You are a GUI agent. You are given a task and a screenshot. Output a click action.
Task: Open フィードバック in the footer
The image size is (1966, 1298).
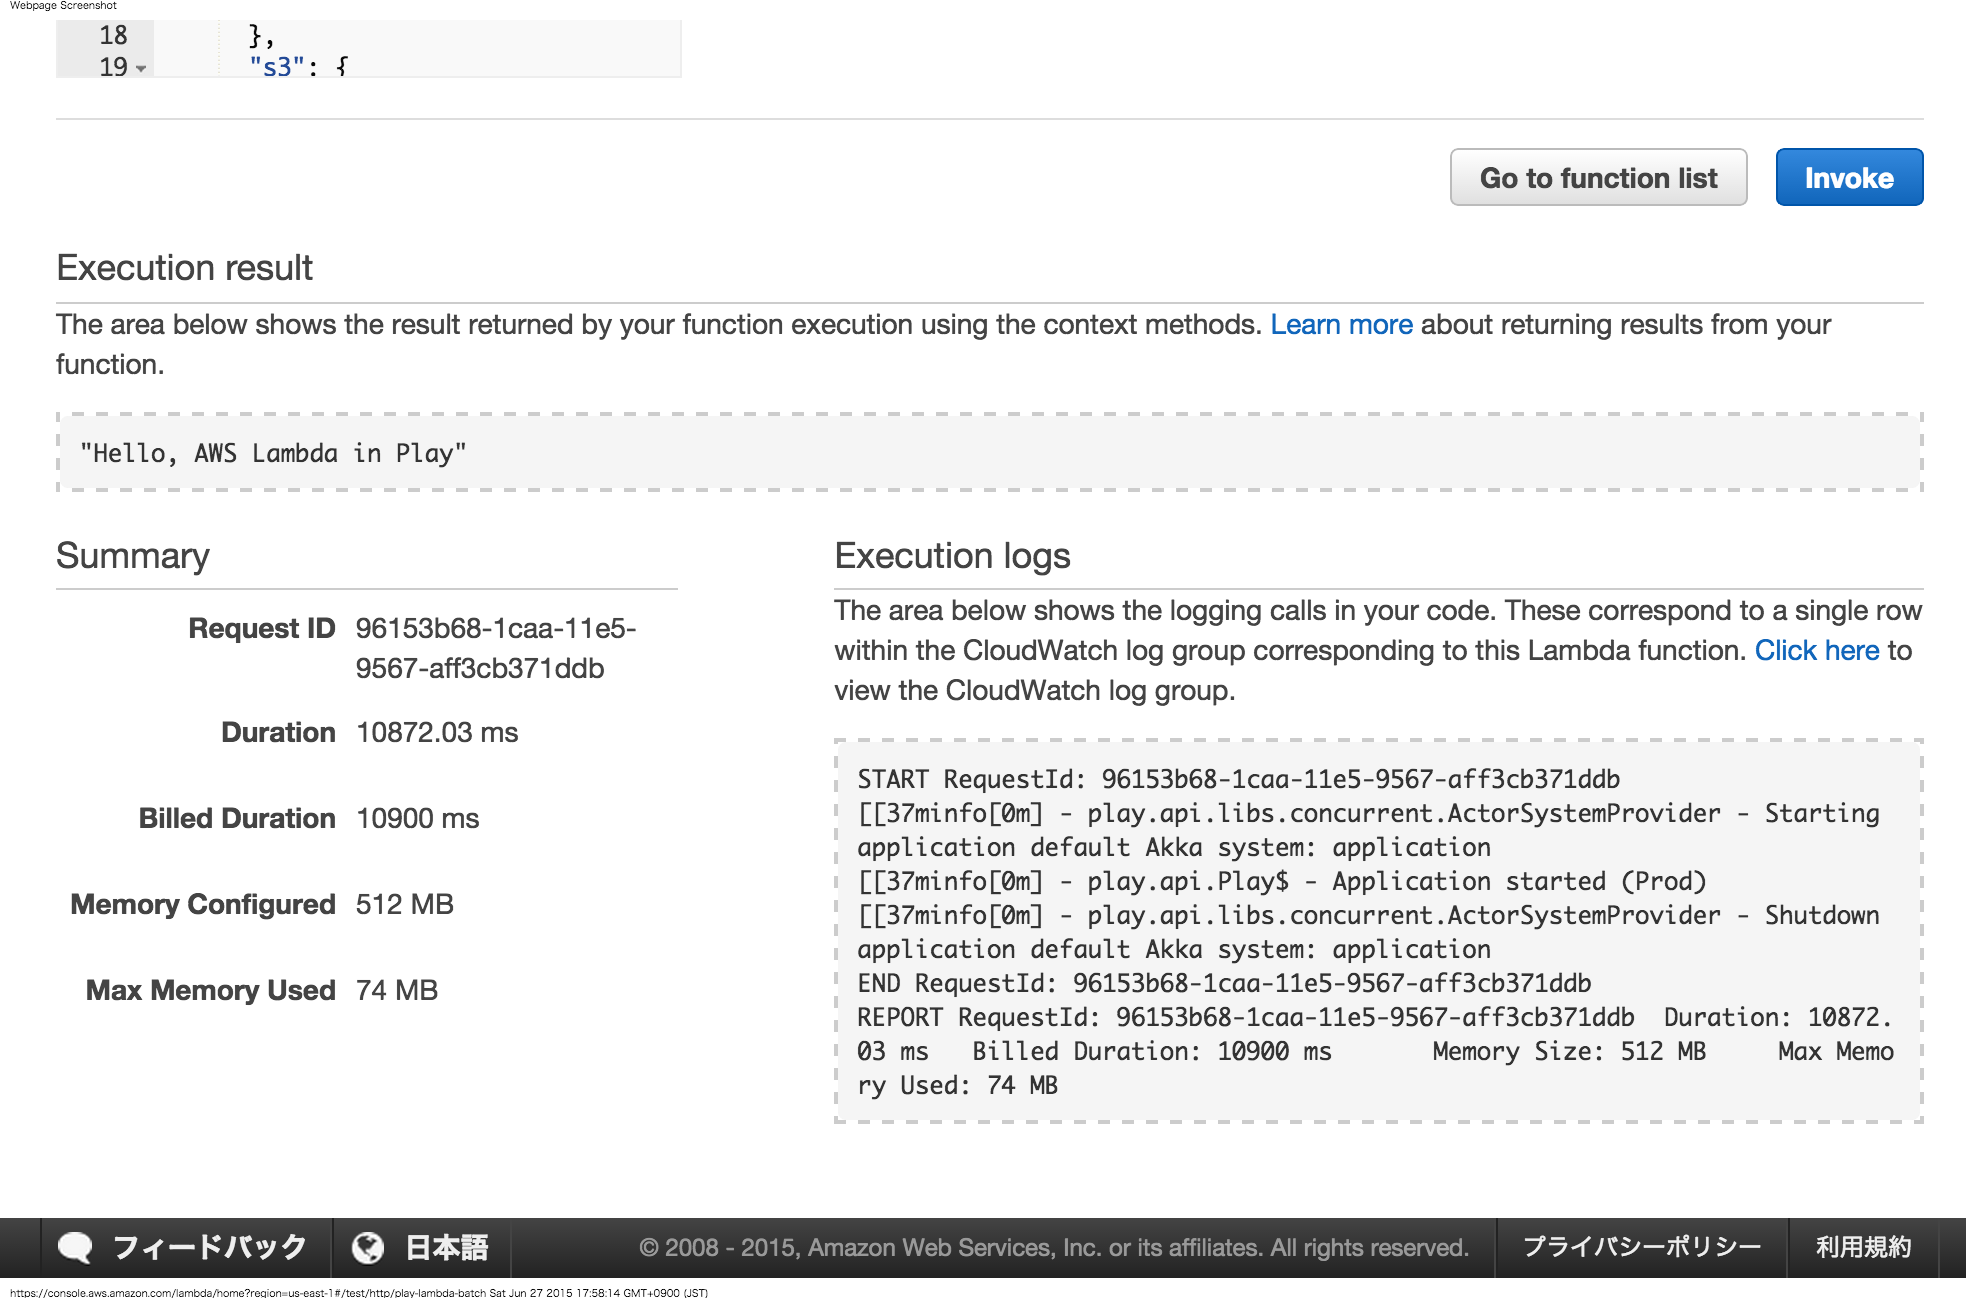coord(209,1247)
